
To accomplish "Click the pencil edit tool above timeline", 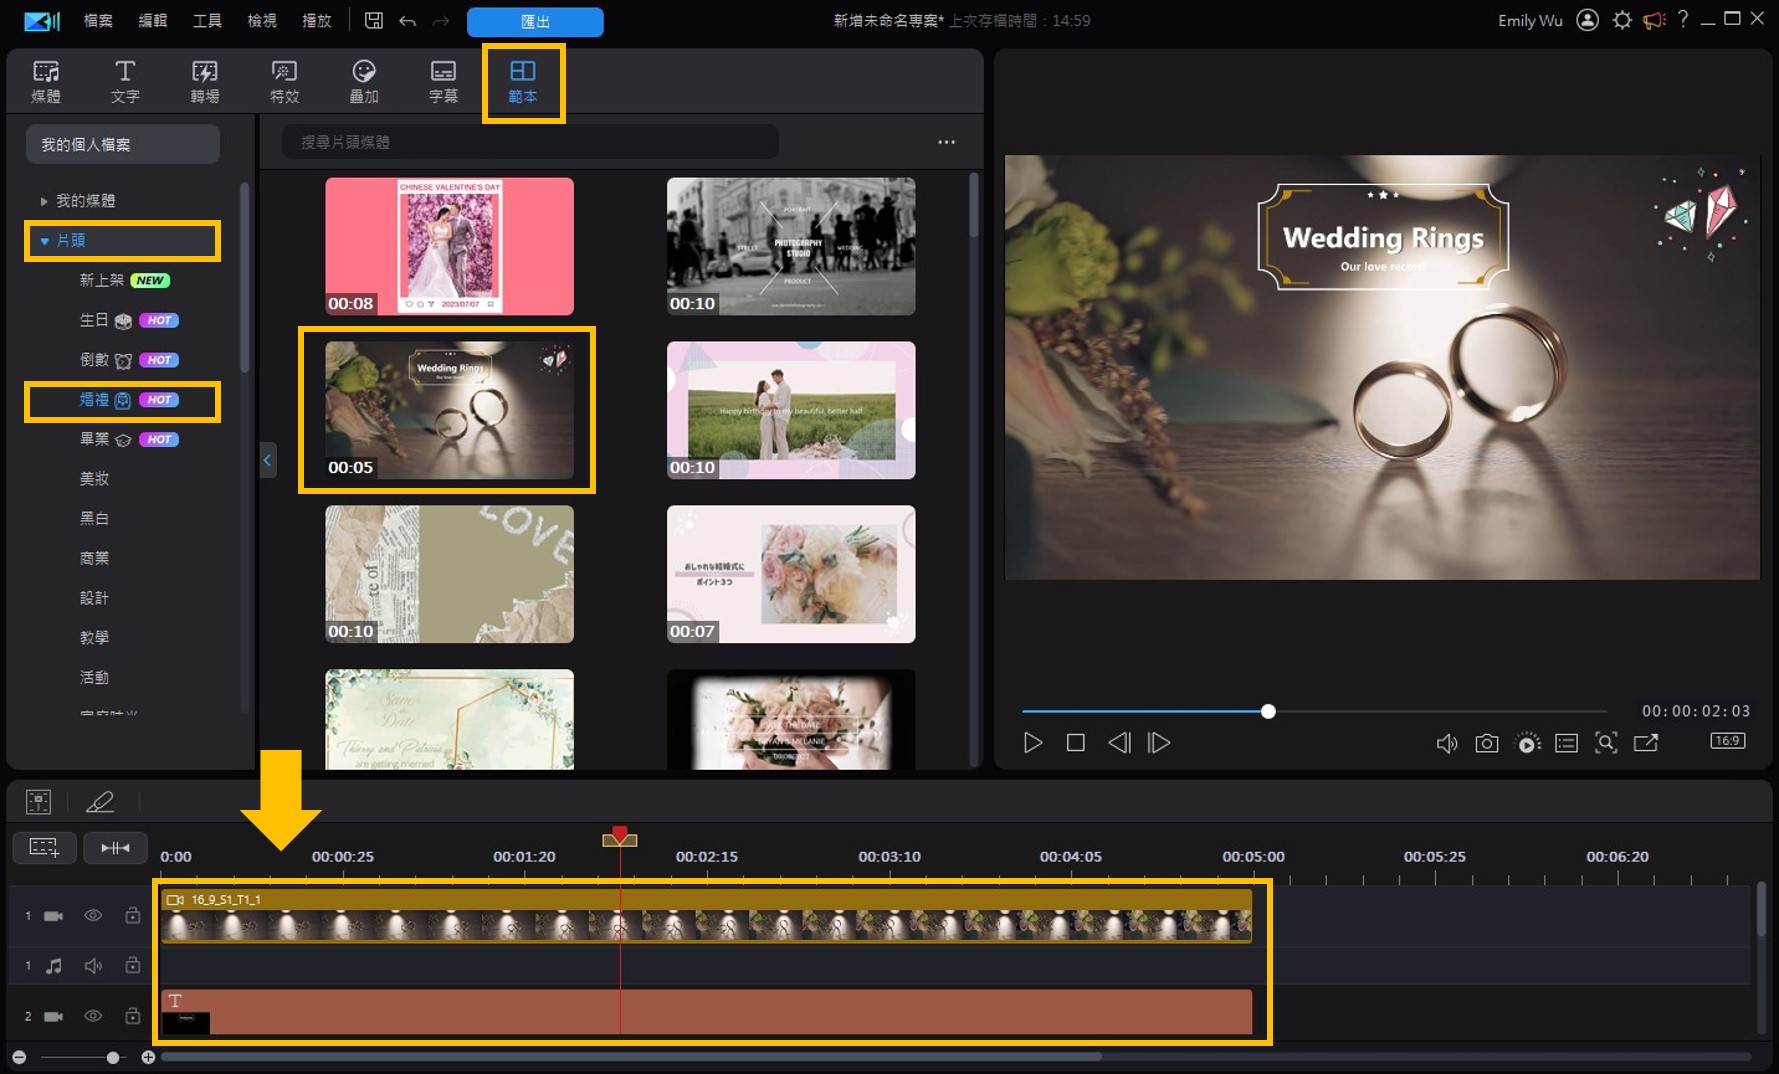I will click(x=100, y=801).
